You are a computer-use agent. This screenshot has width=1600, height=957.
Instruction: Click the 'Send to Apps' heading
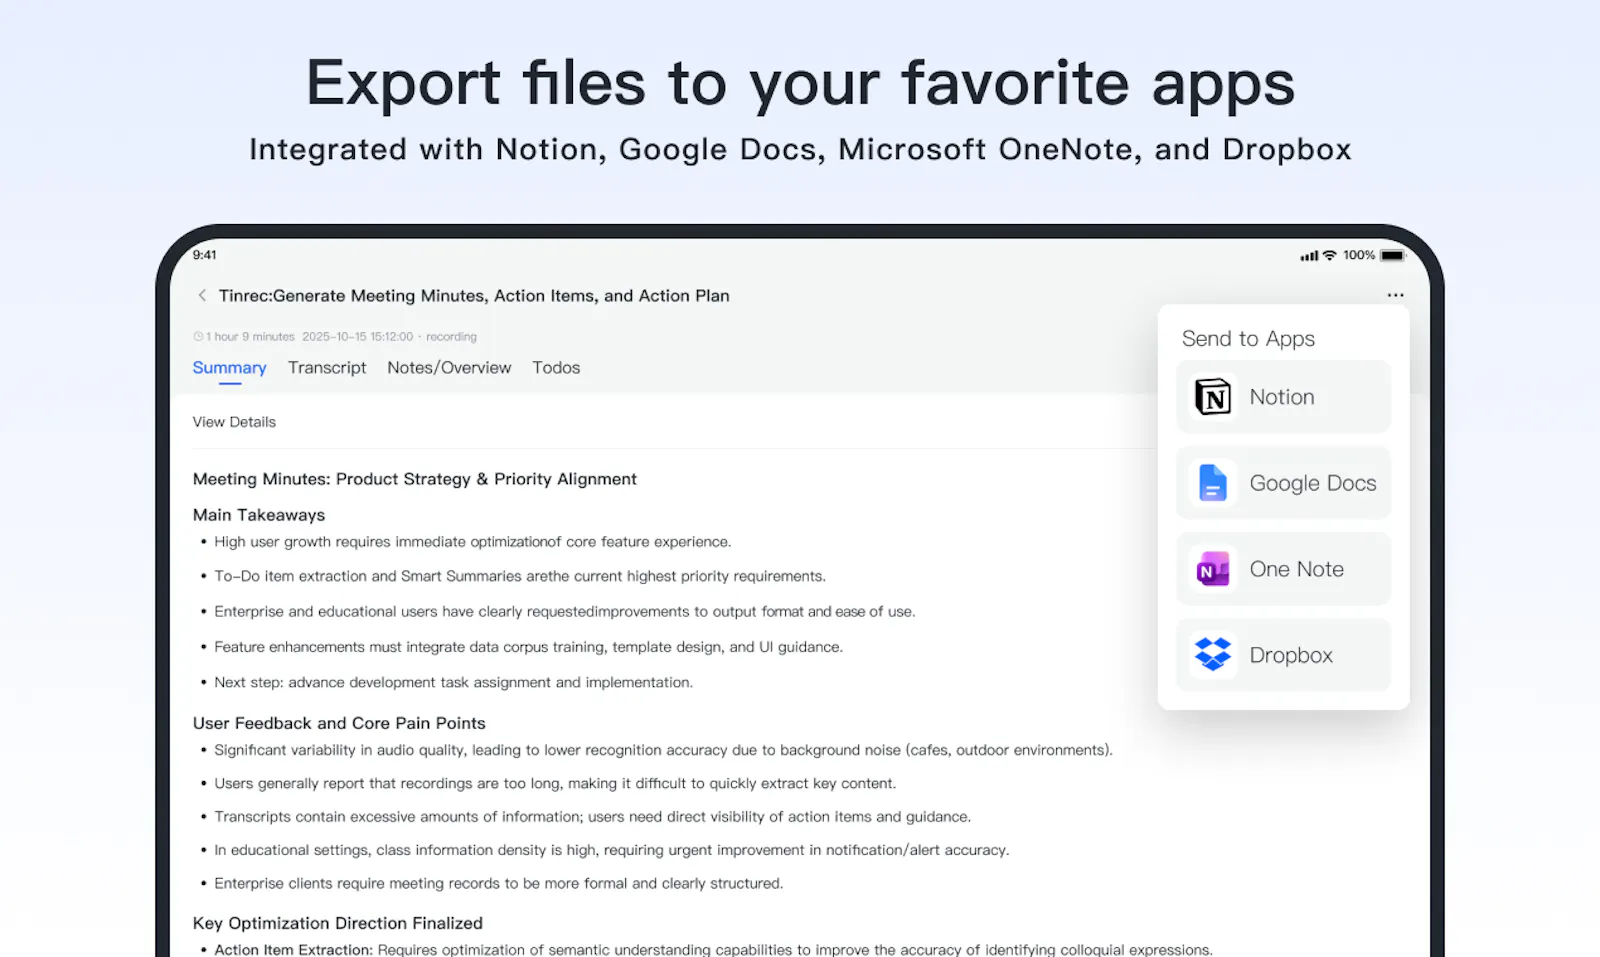[1248, 339]
